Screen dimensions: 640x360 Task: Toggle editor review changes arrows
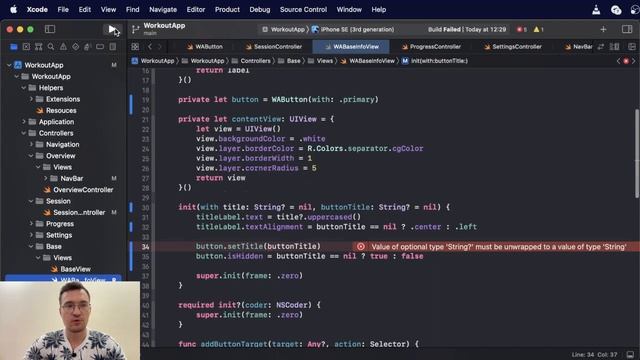tap(600, 47)
